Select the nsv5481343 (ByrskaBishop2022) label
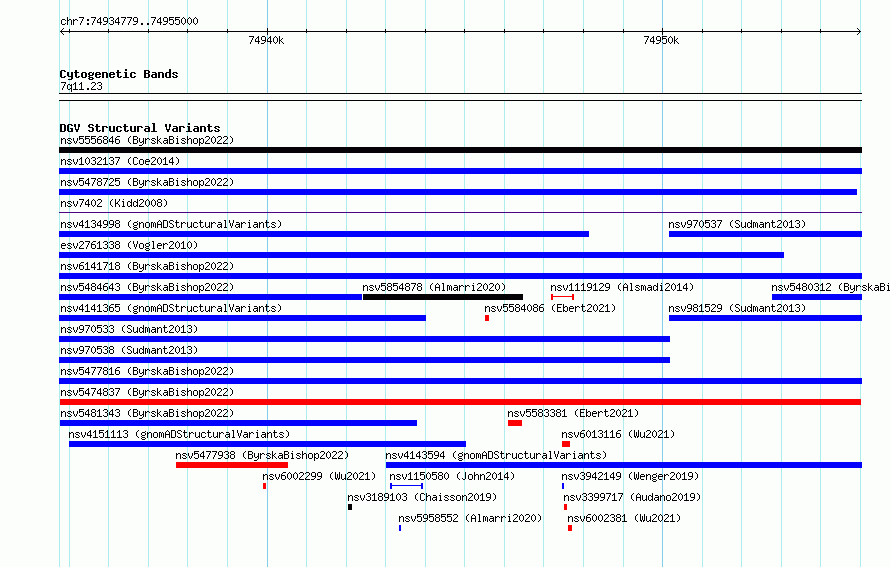Screen dimensions: 890x567 (147, 413)
